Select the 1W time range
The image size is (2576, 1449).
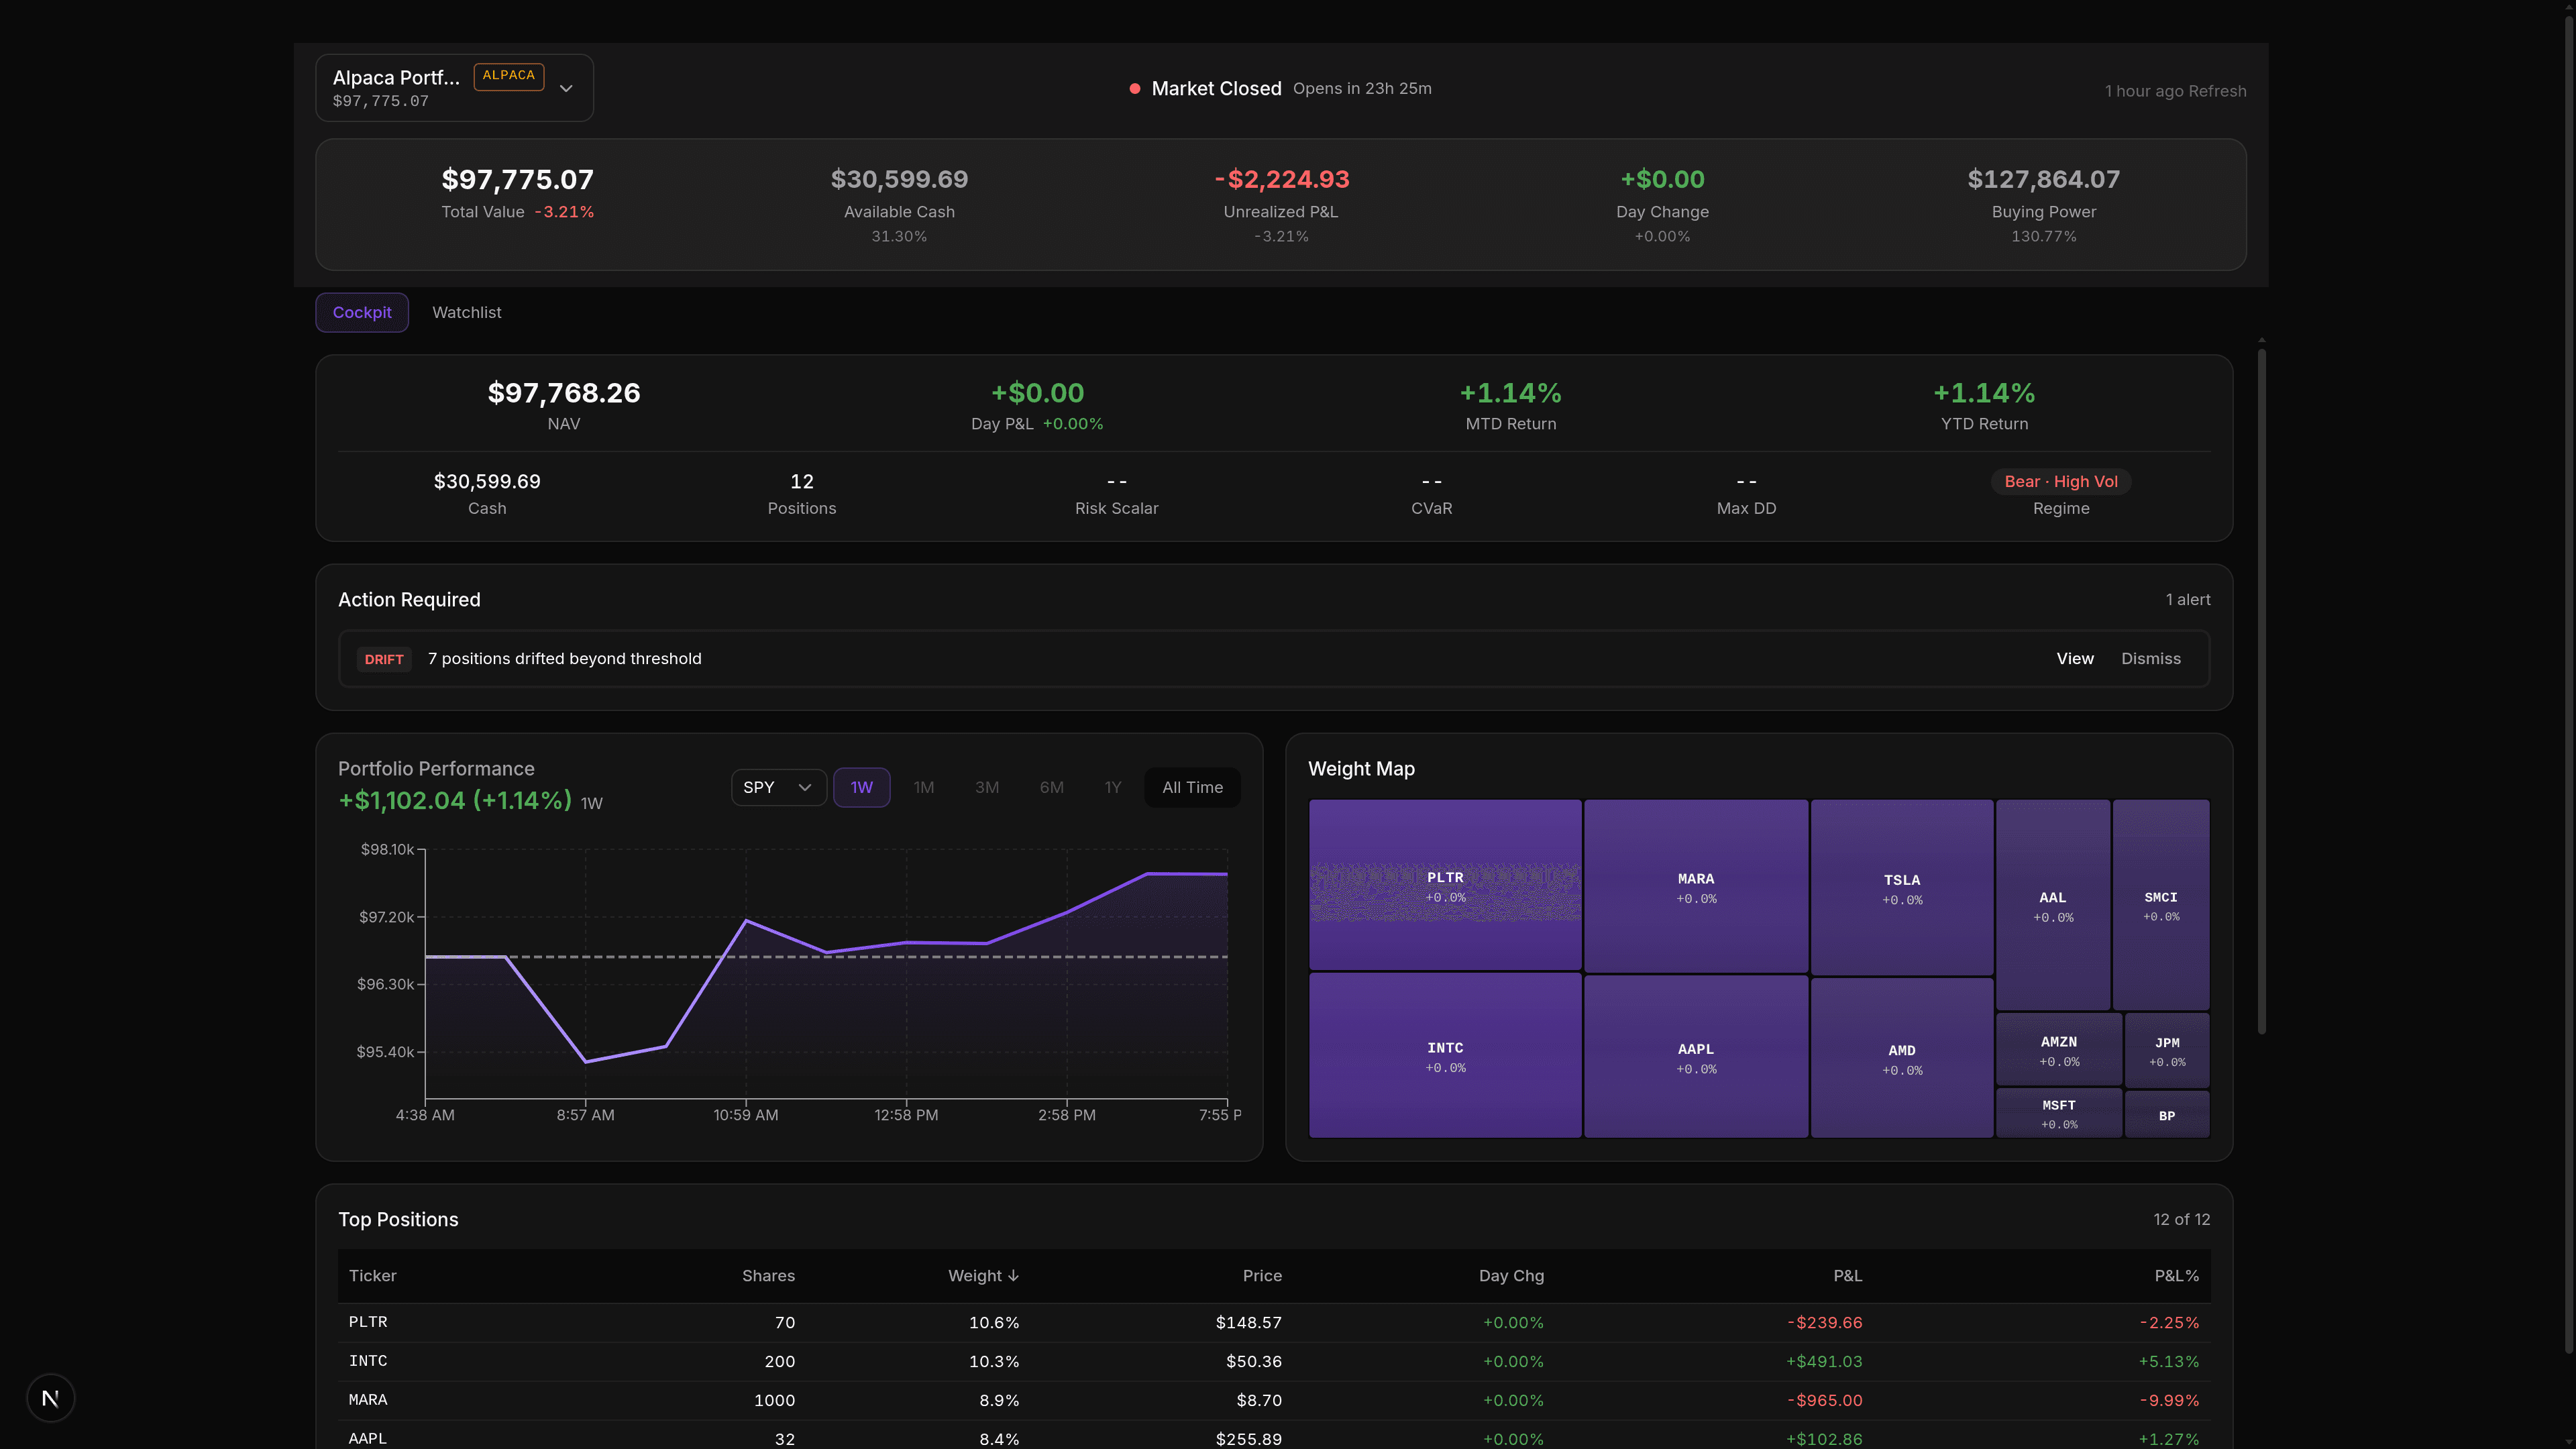pyautogui.click(x=861, y=788)
